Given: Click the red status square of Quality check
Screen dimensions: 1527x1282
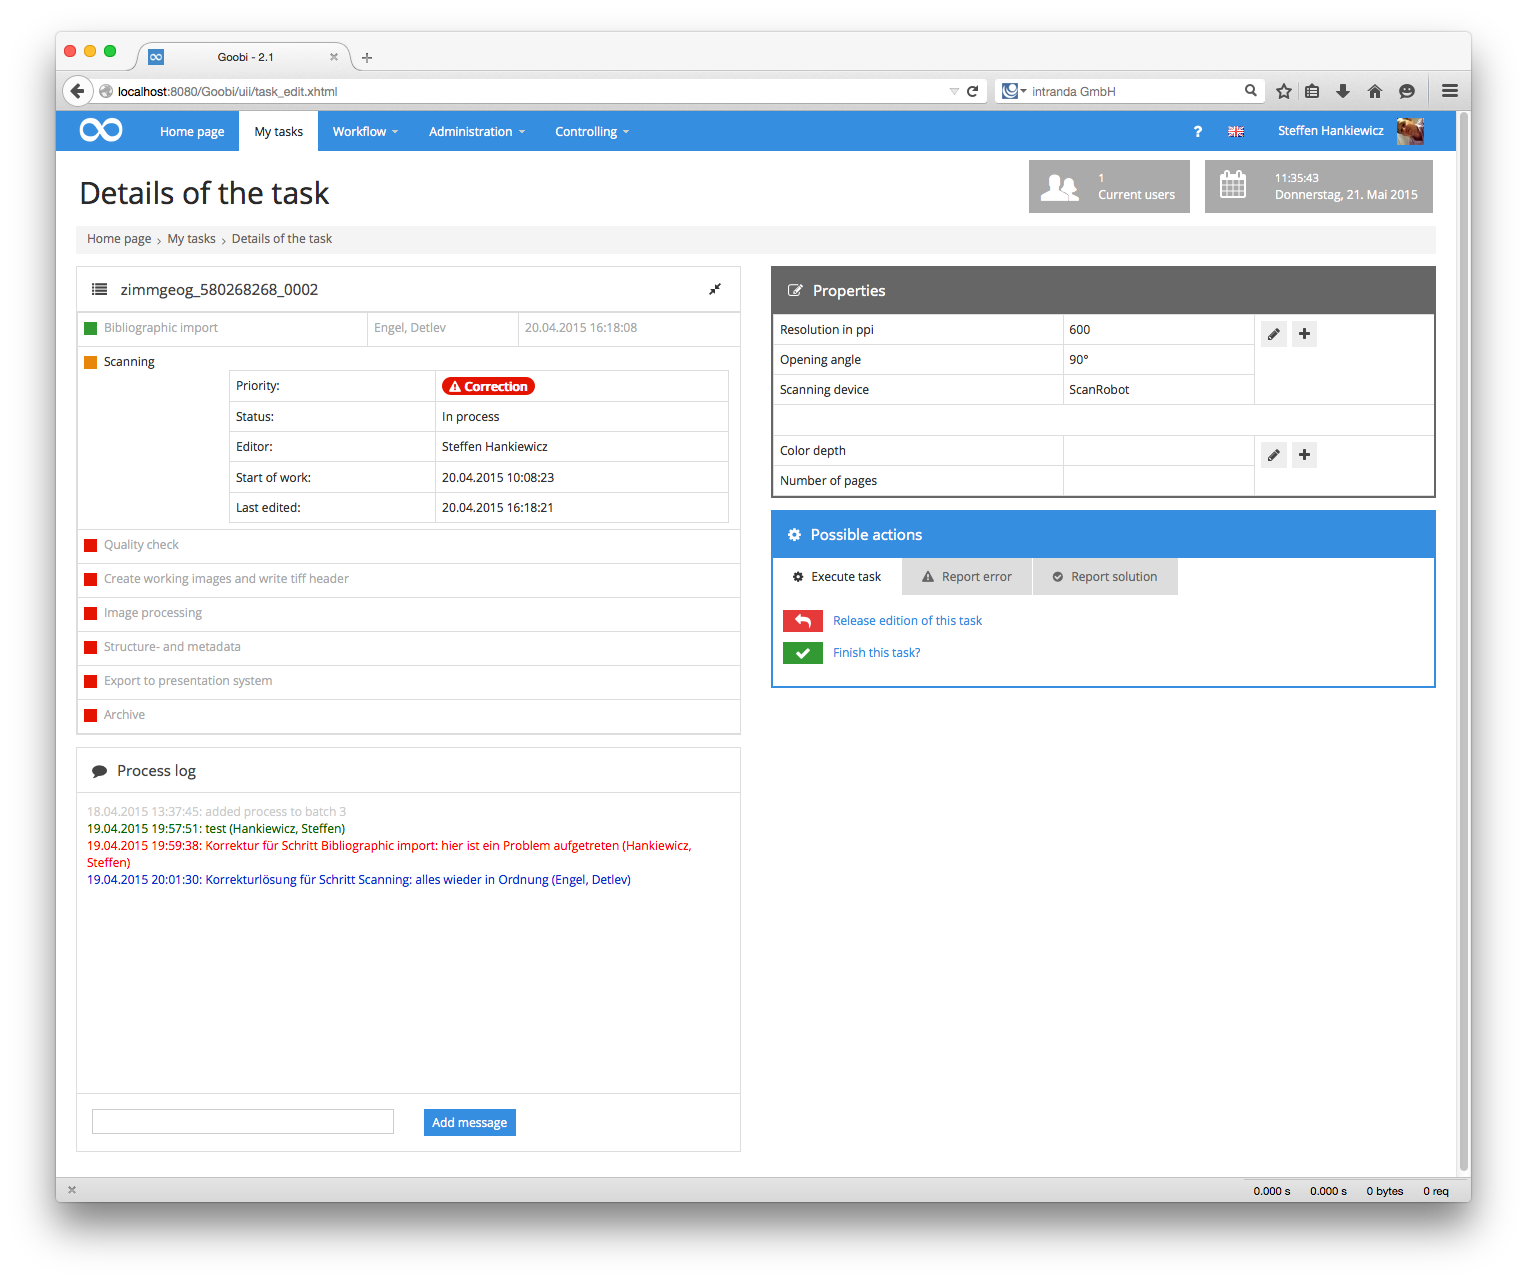Looking at the screenshot, I should click(x=91, y=545).
